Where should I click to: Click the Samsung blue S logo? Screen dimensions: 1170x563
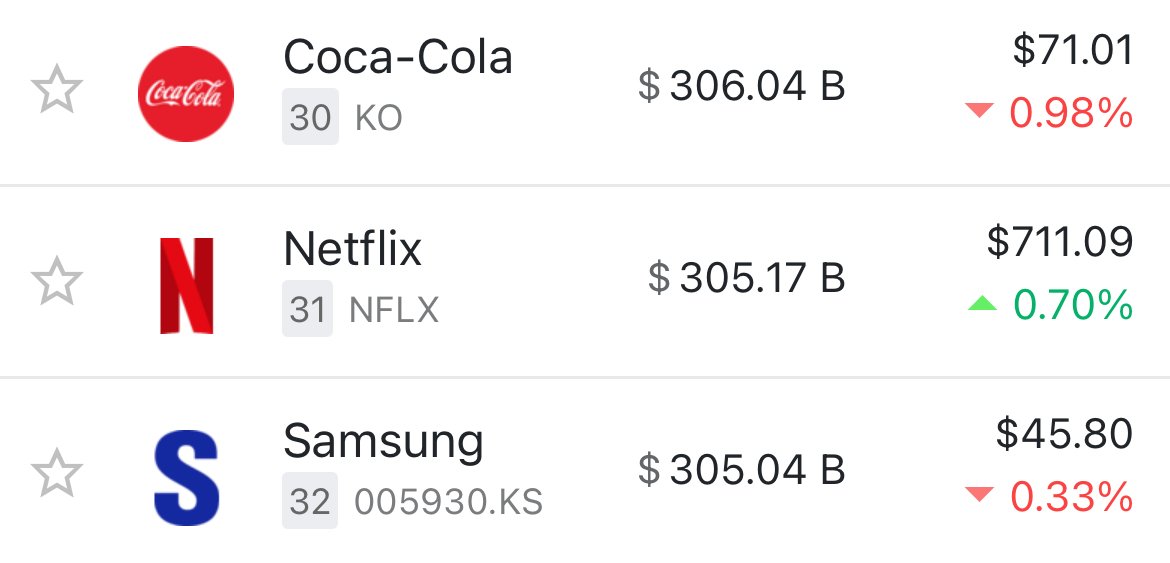click(x=187, y=476)
